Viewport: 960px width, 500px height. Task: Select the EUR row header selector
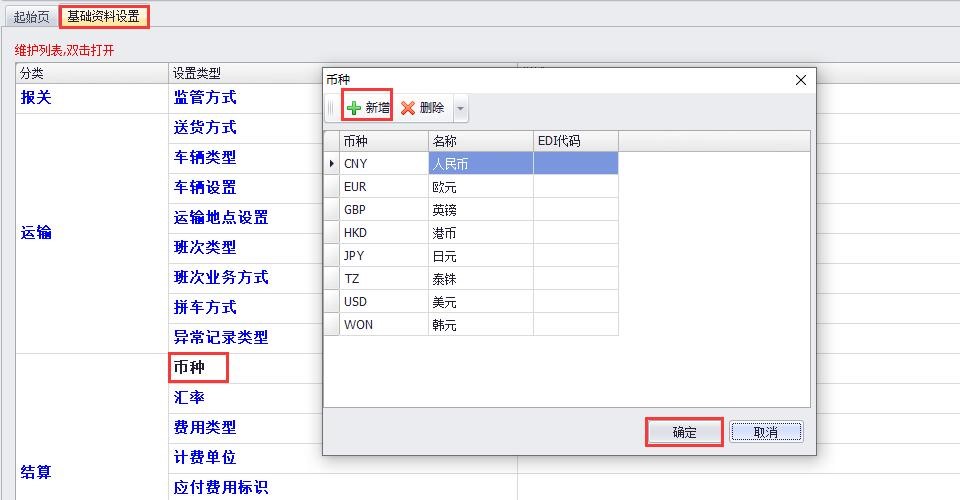click(x=332, y=186)
